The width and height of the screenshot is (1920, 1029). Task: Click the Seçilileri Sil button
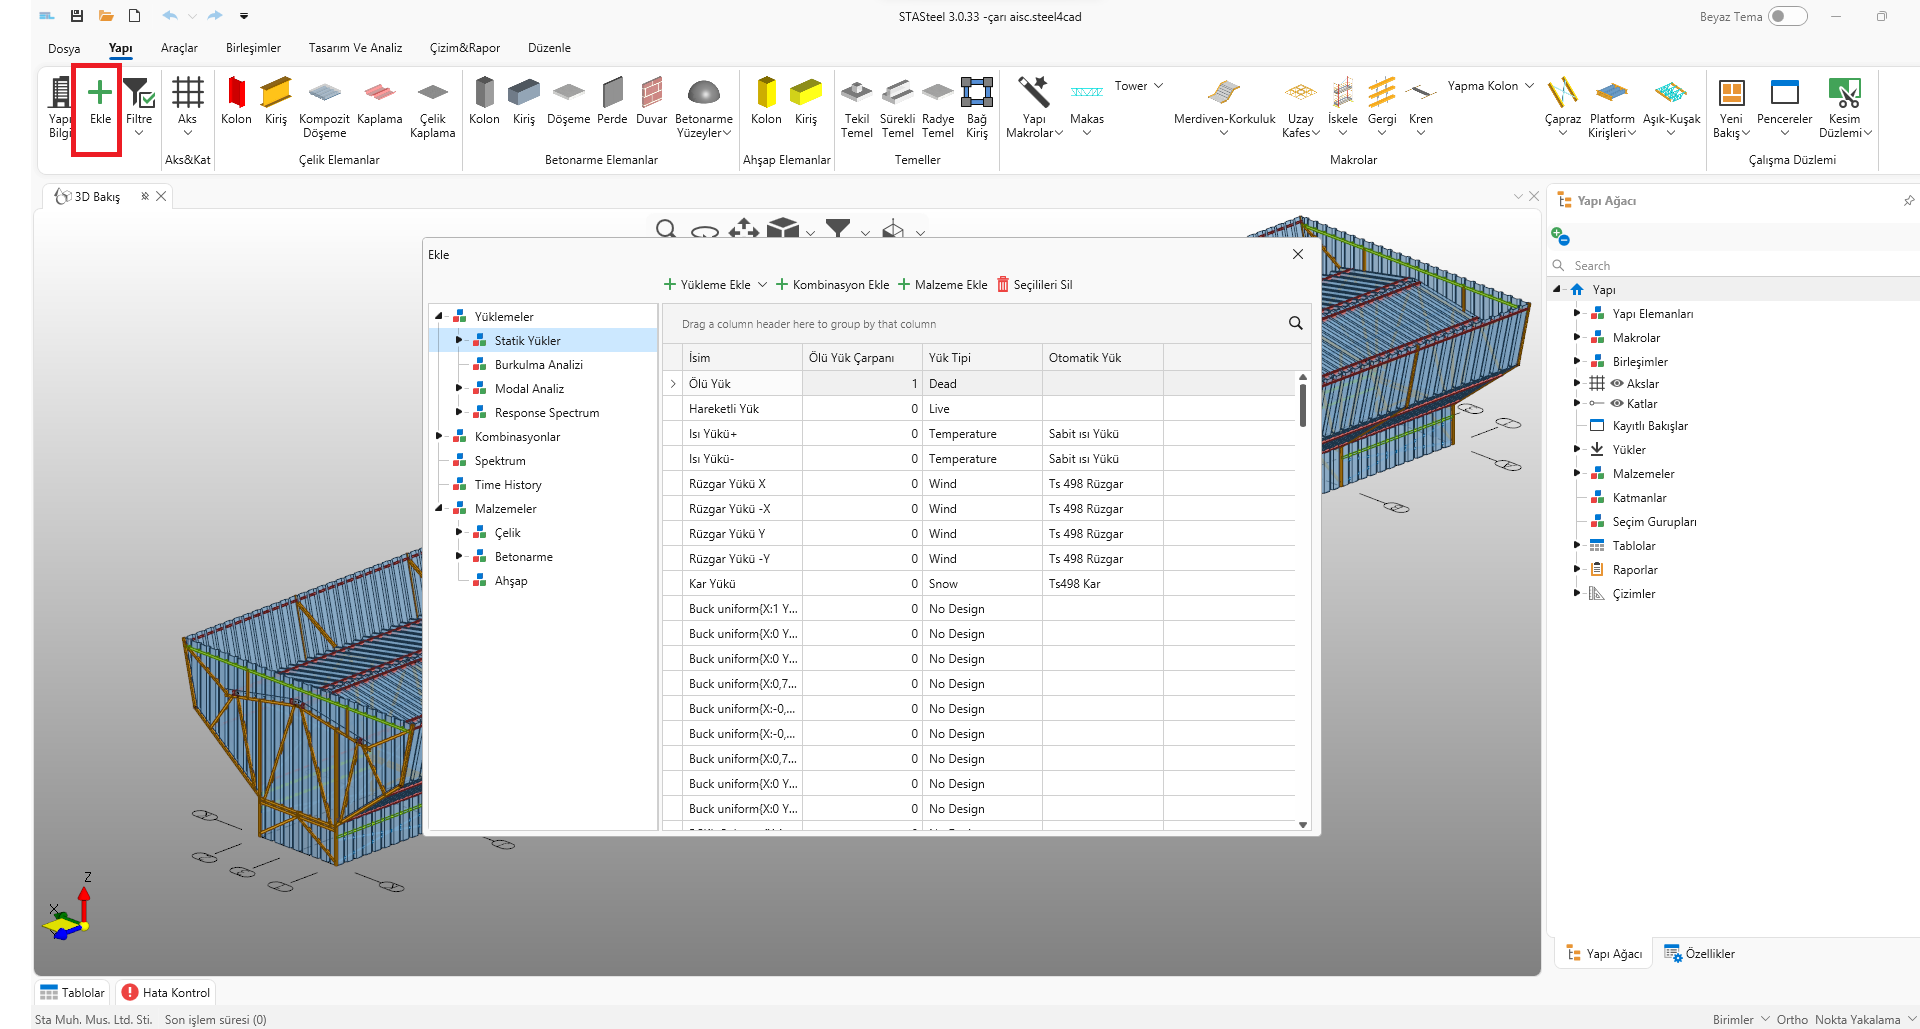pyautogui.click(x=1034, y=285)
